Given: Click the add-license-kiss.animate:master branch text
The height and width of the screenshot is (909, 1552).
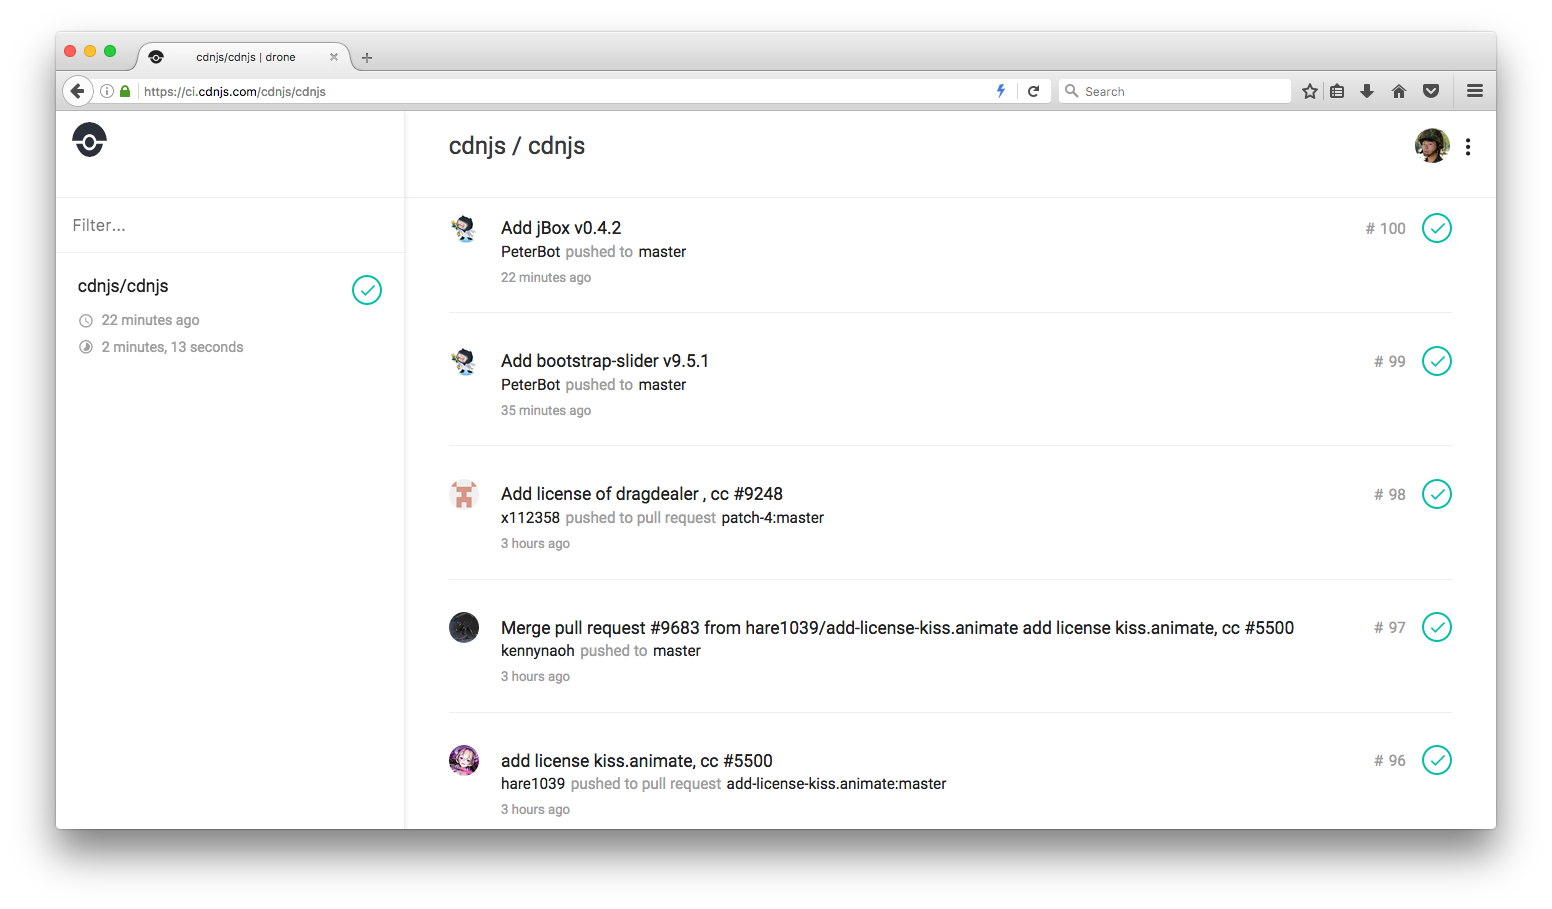Looking at the screenshot, I should 836,784.
